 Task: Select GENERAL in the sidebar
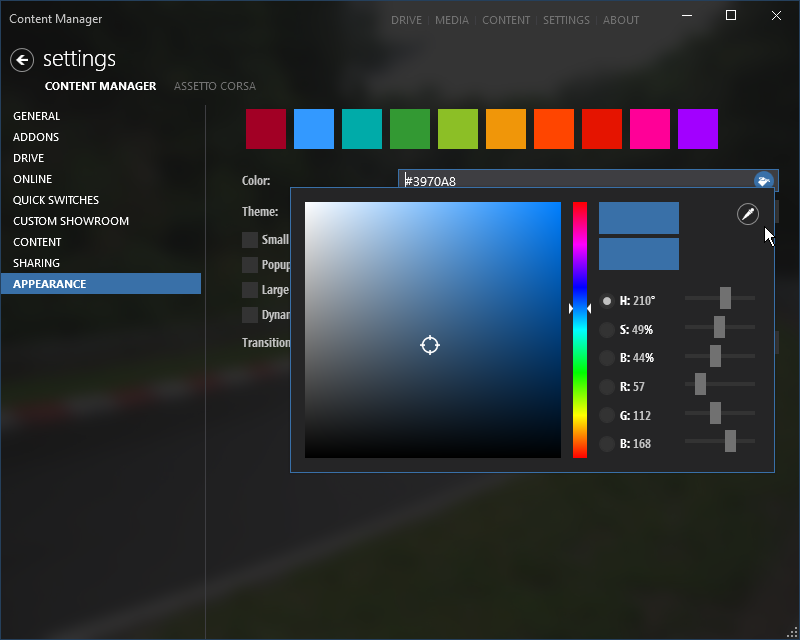pyautogui.click(x=37, y=116)
